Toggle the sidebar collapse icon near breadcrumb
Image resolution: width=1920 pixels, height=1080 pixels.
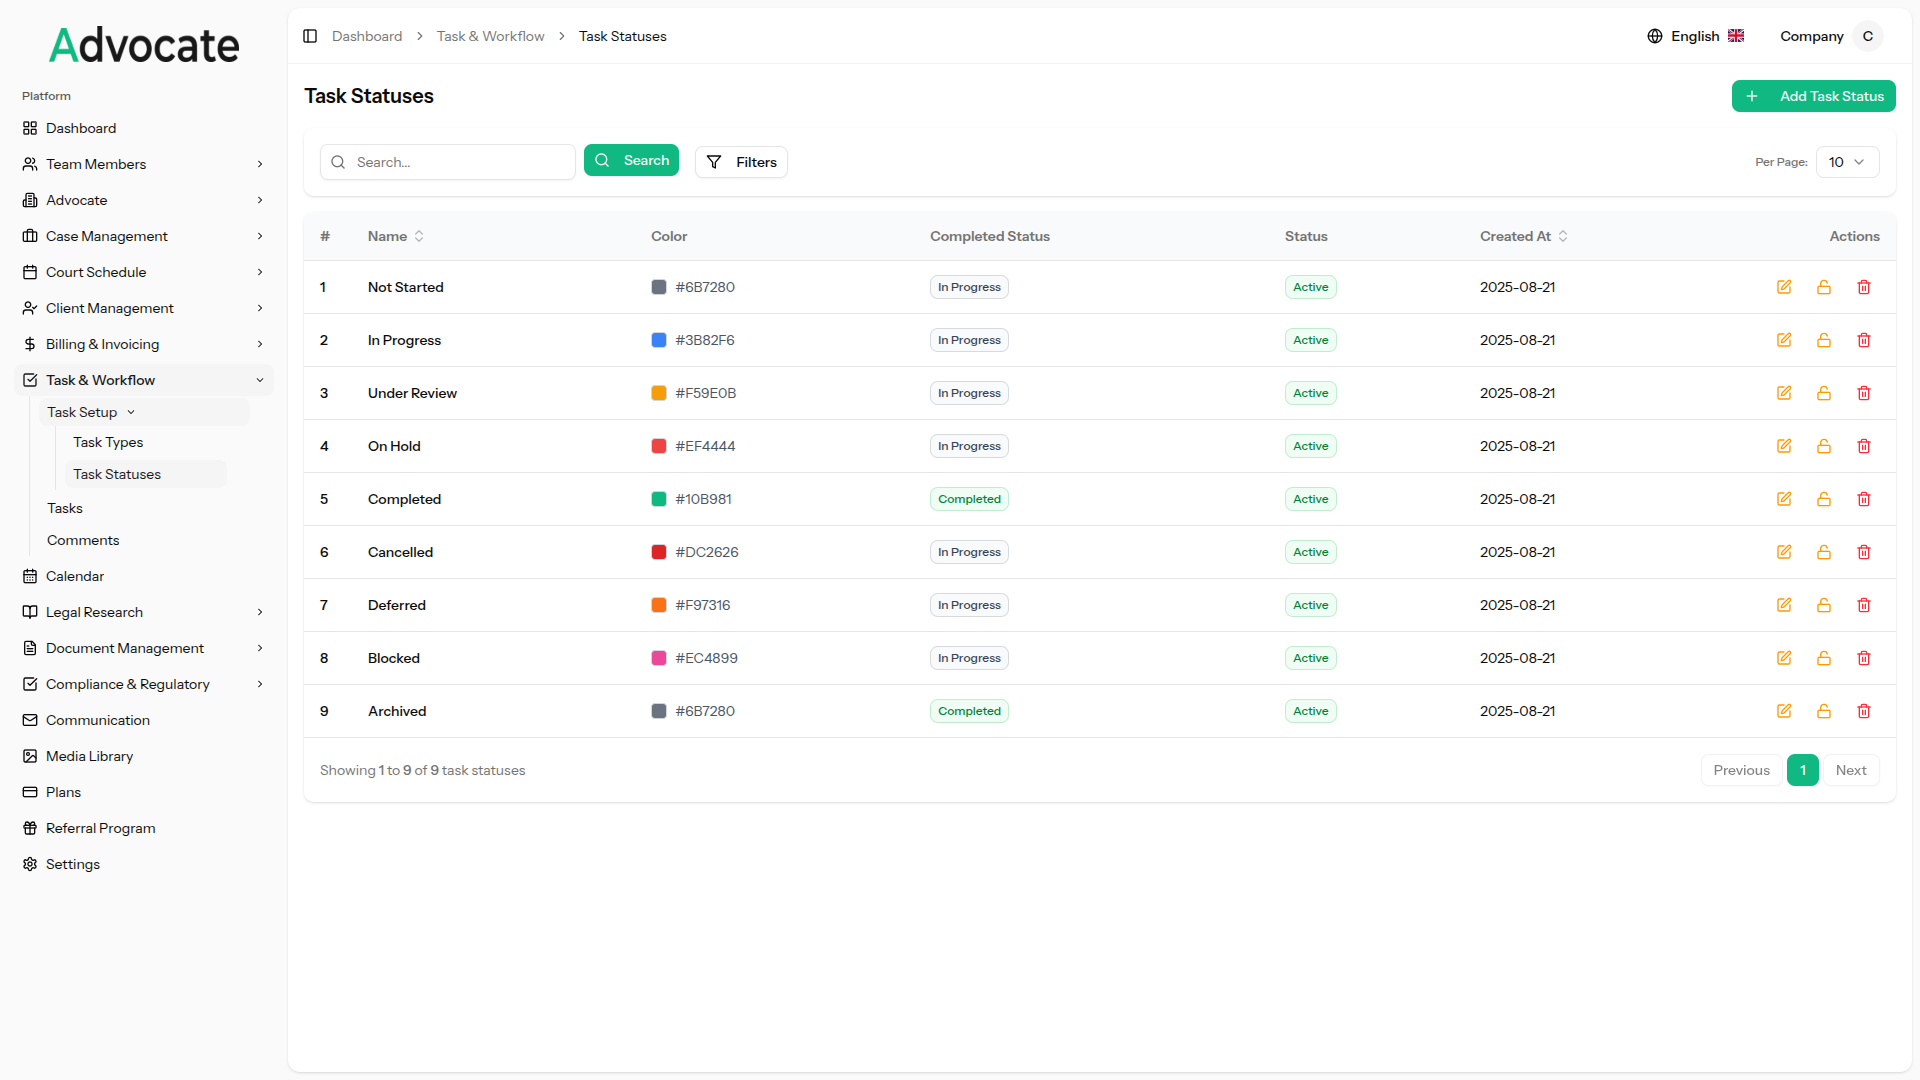[x=310, y=36]
